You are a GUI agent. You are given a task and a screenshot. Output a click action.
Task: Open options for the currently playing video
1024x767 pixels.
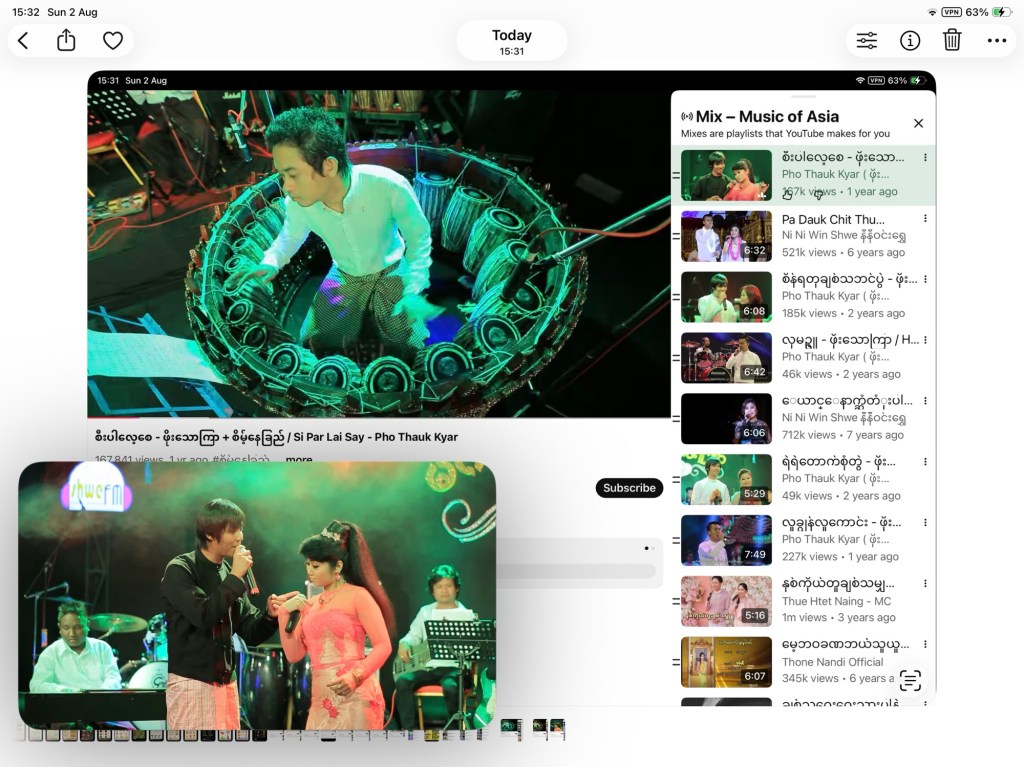(925, 157)
